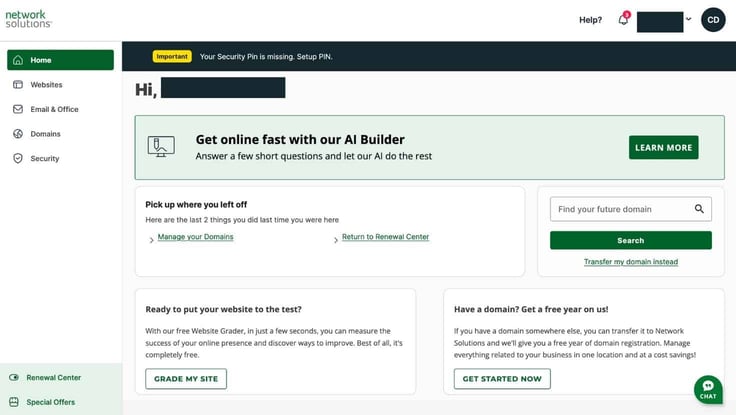Click the Security shield icon
736x415 pixels.
point(18,158)
